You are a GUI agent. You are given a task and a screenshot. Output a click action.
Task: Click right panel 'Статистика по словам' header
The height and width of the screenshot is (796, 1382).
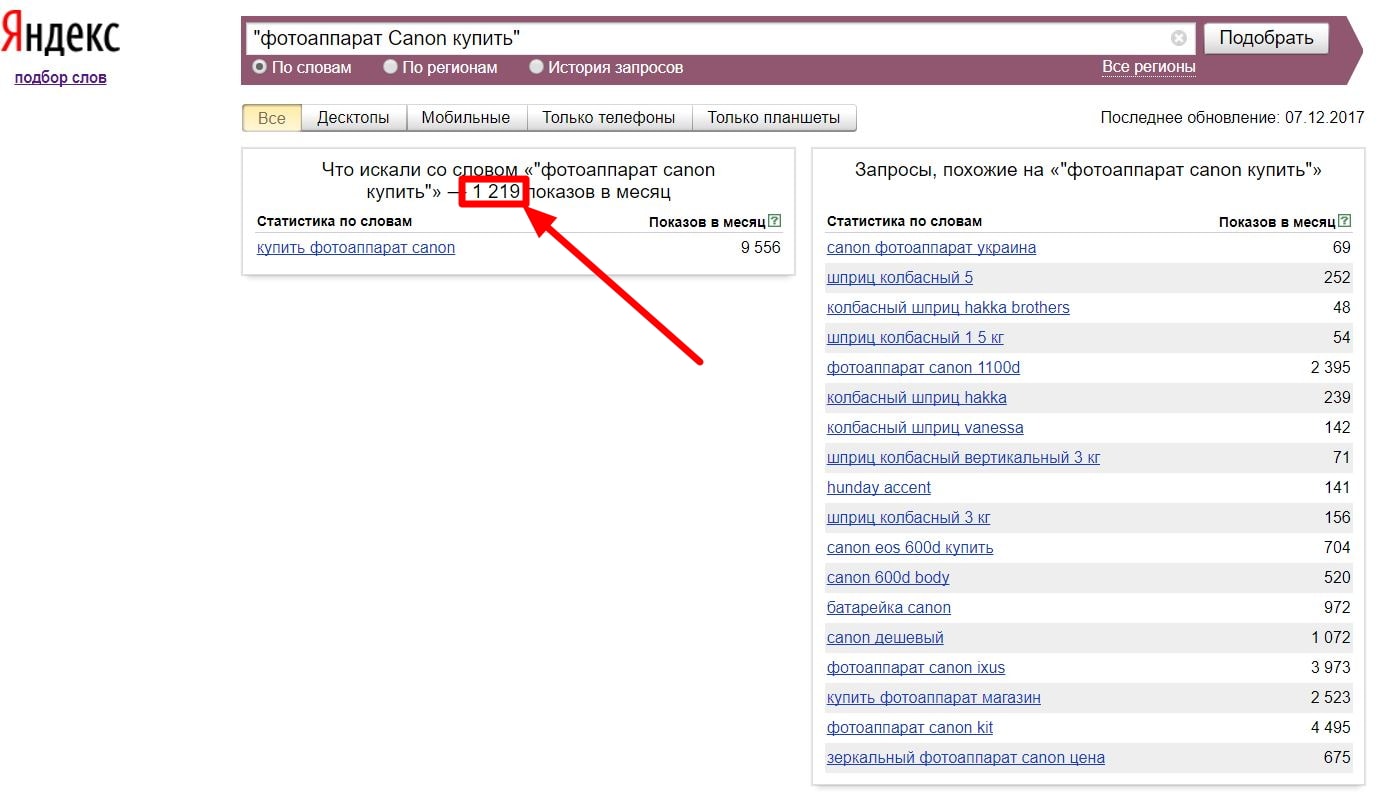pos(904,221)
